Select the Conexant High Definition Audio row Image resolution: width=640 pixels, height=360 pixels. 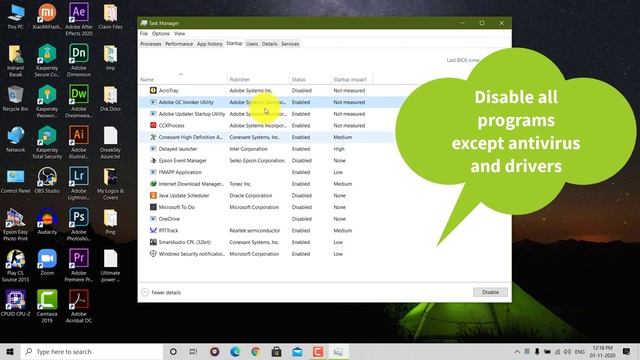(268, 137)
